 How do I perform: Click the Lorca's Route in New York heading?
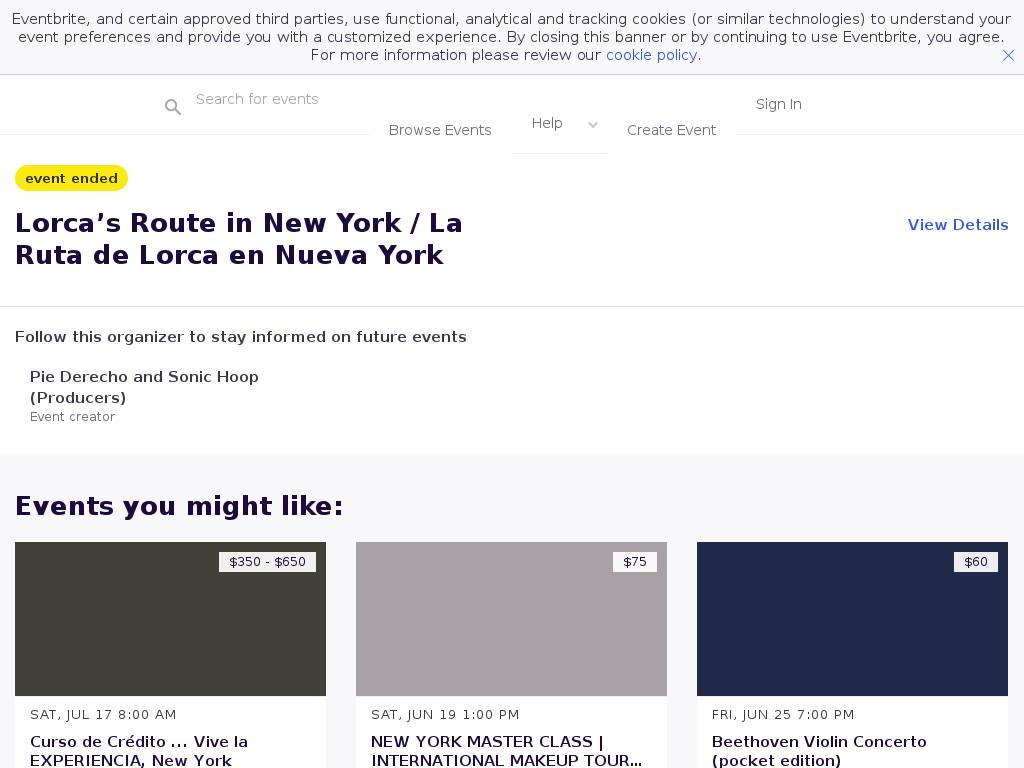coord(238,239)
